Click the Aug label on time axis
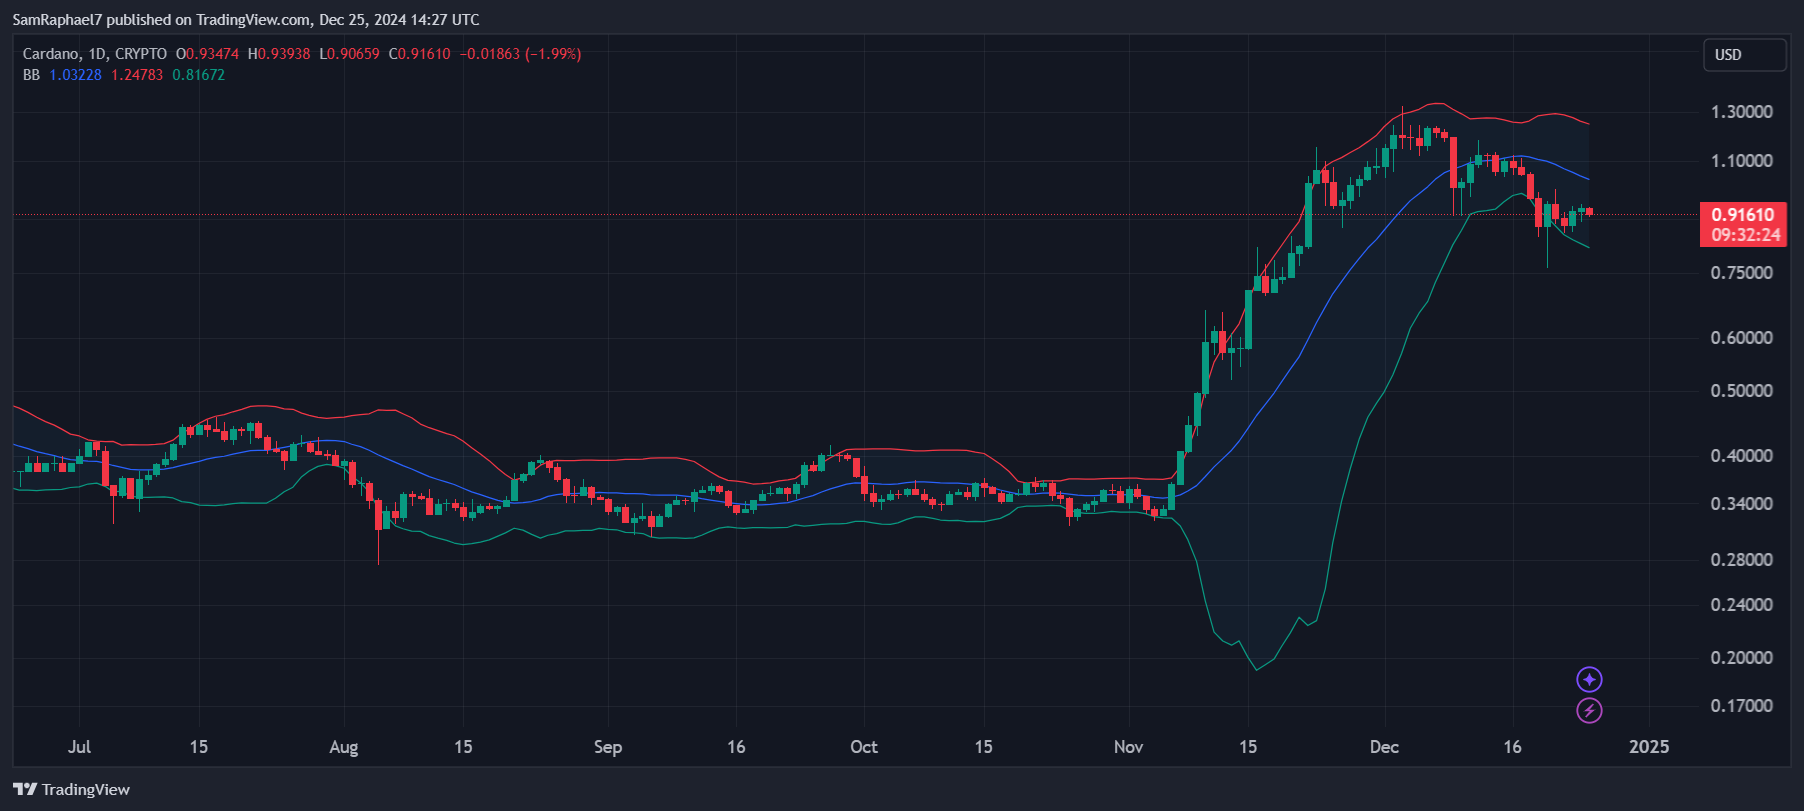Image resolution: width=1804 pixels, height=811 pixels. 343,747
